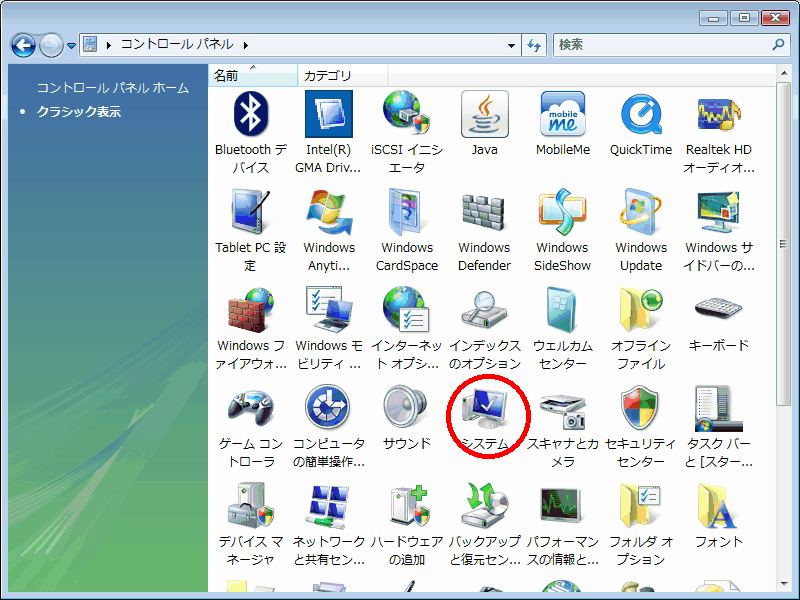Open バックアップと復元センター
This screenshot has width=800, height=600.
click(485, 524)
